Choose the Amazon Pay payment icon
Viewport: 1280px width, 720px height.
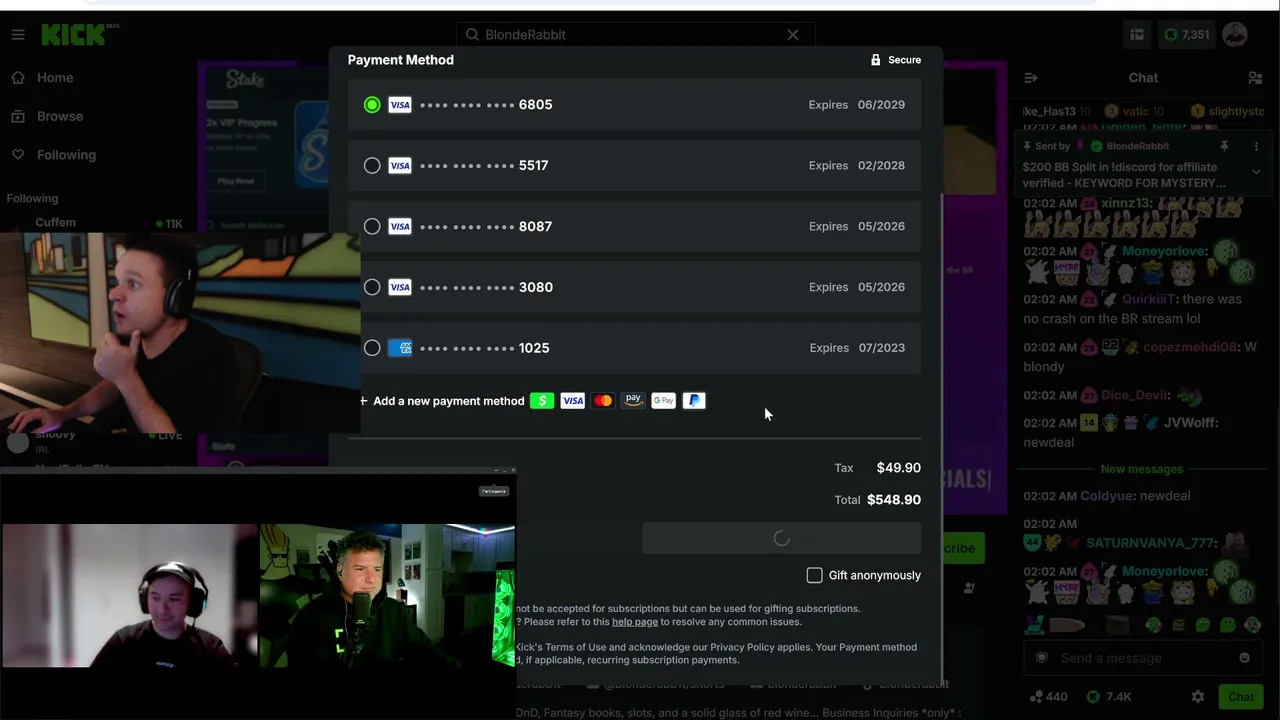pyautogui.click(x=633, y=401)
